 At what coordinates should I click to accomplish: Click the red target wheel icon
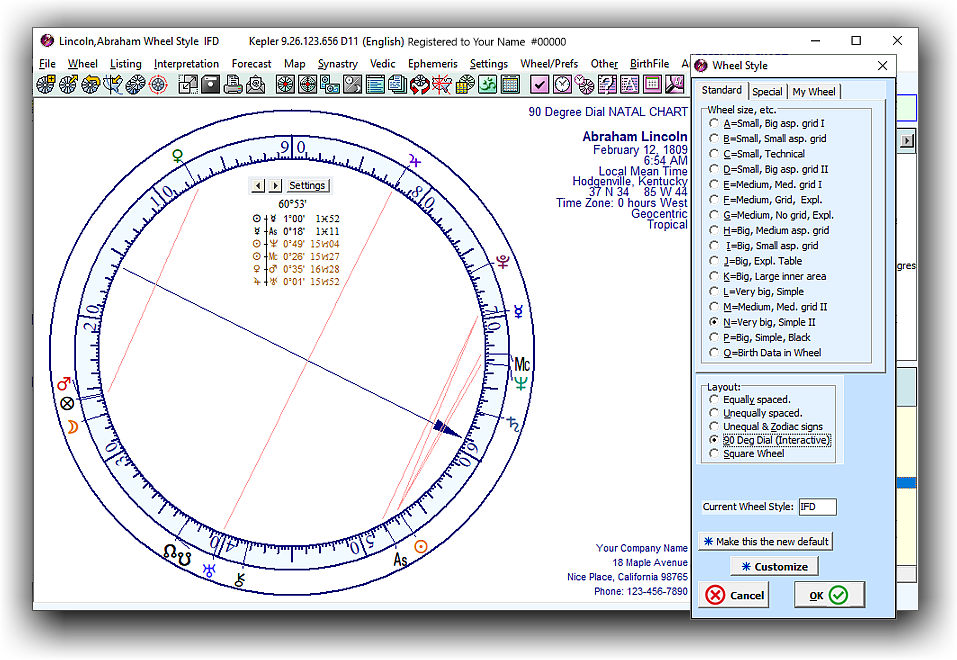(158, 84)
